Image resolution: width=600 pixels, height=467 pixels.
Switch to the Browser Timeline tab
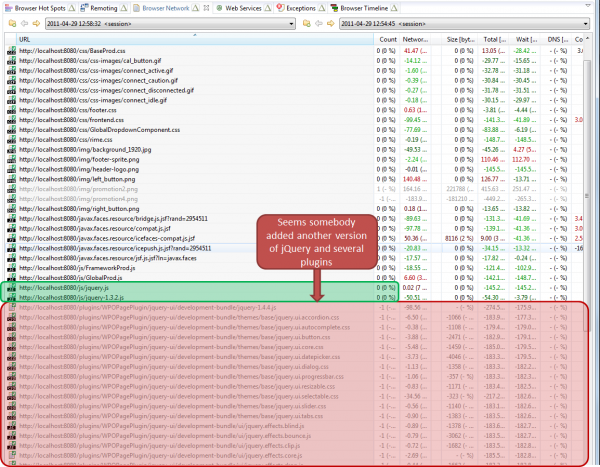[x=364, y=8]
